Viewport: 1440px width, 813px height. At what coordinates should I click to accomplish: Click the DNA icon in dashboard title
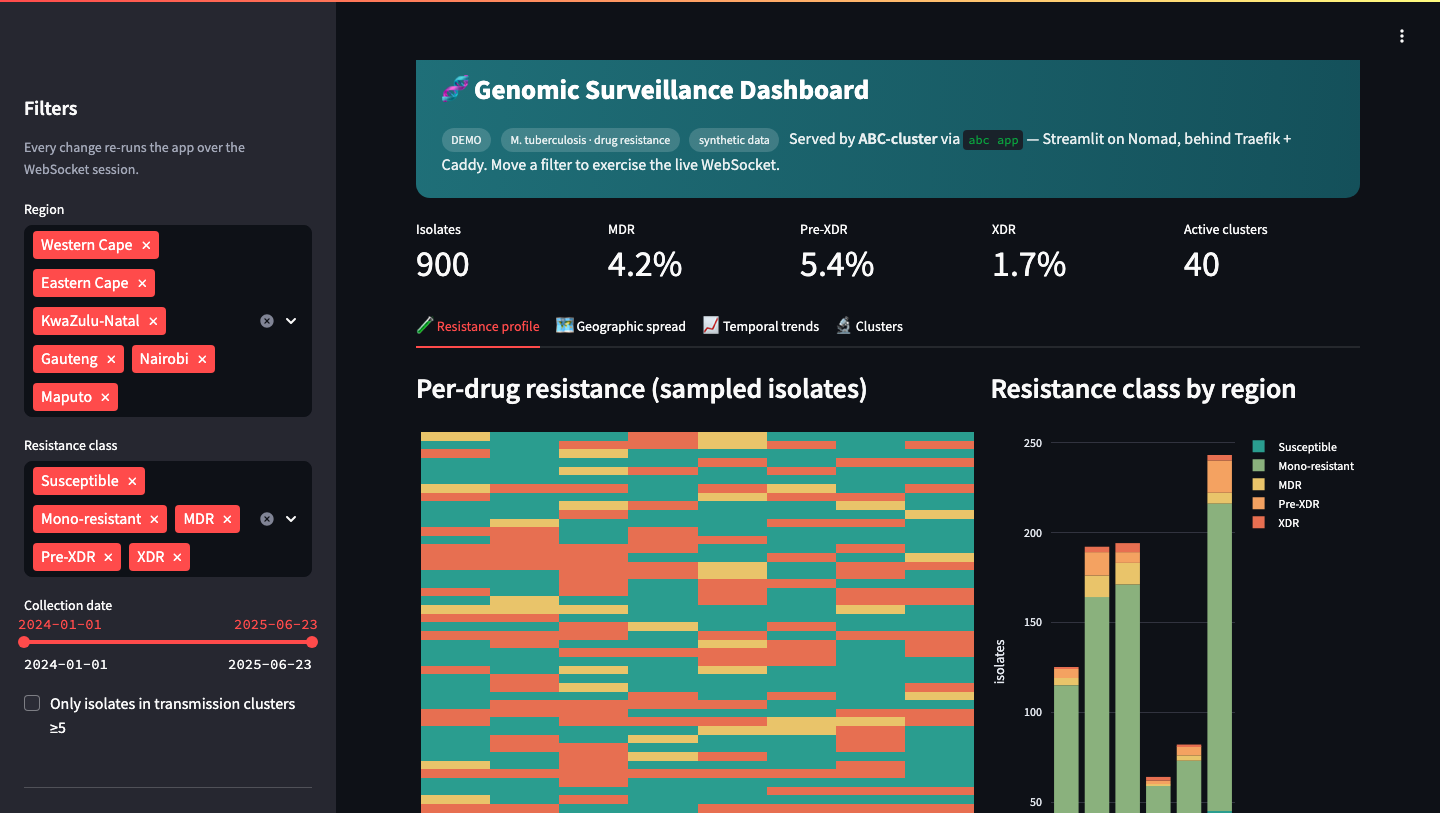[x=455, y=89]
